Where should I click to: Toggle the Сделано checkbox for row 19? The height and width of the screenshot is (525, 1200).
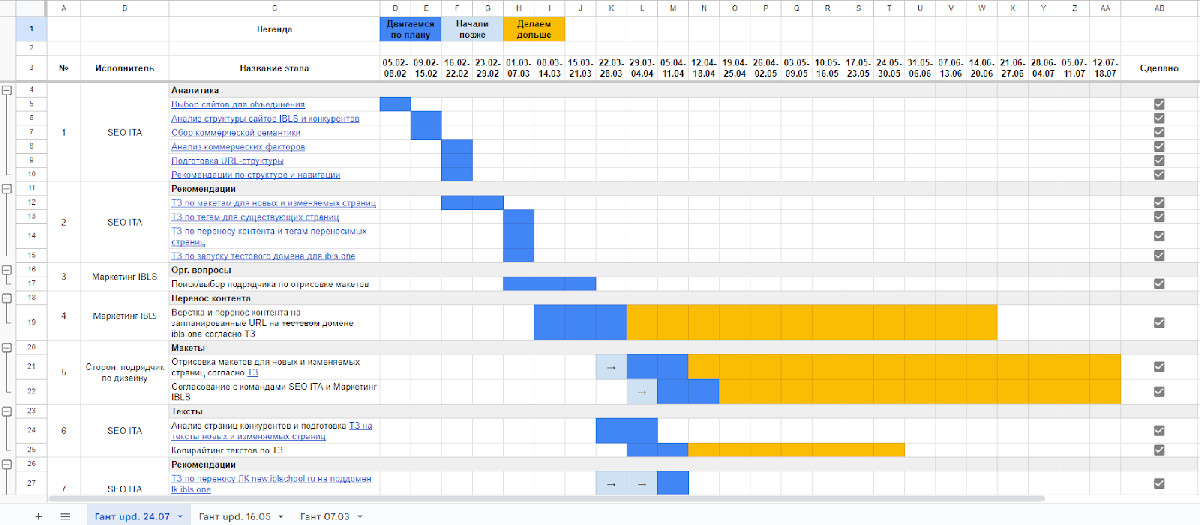[1159, 322]
